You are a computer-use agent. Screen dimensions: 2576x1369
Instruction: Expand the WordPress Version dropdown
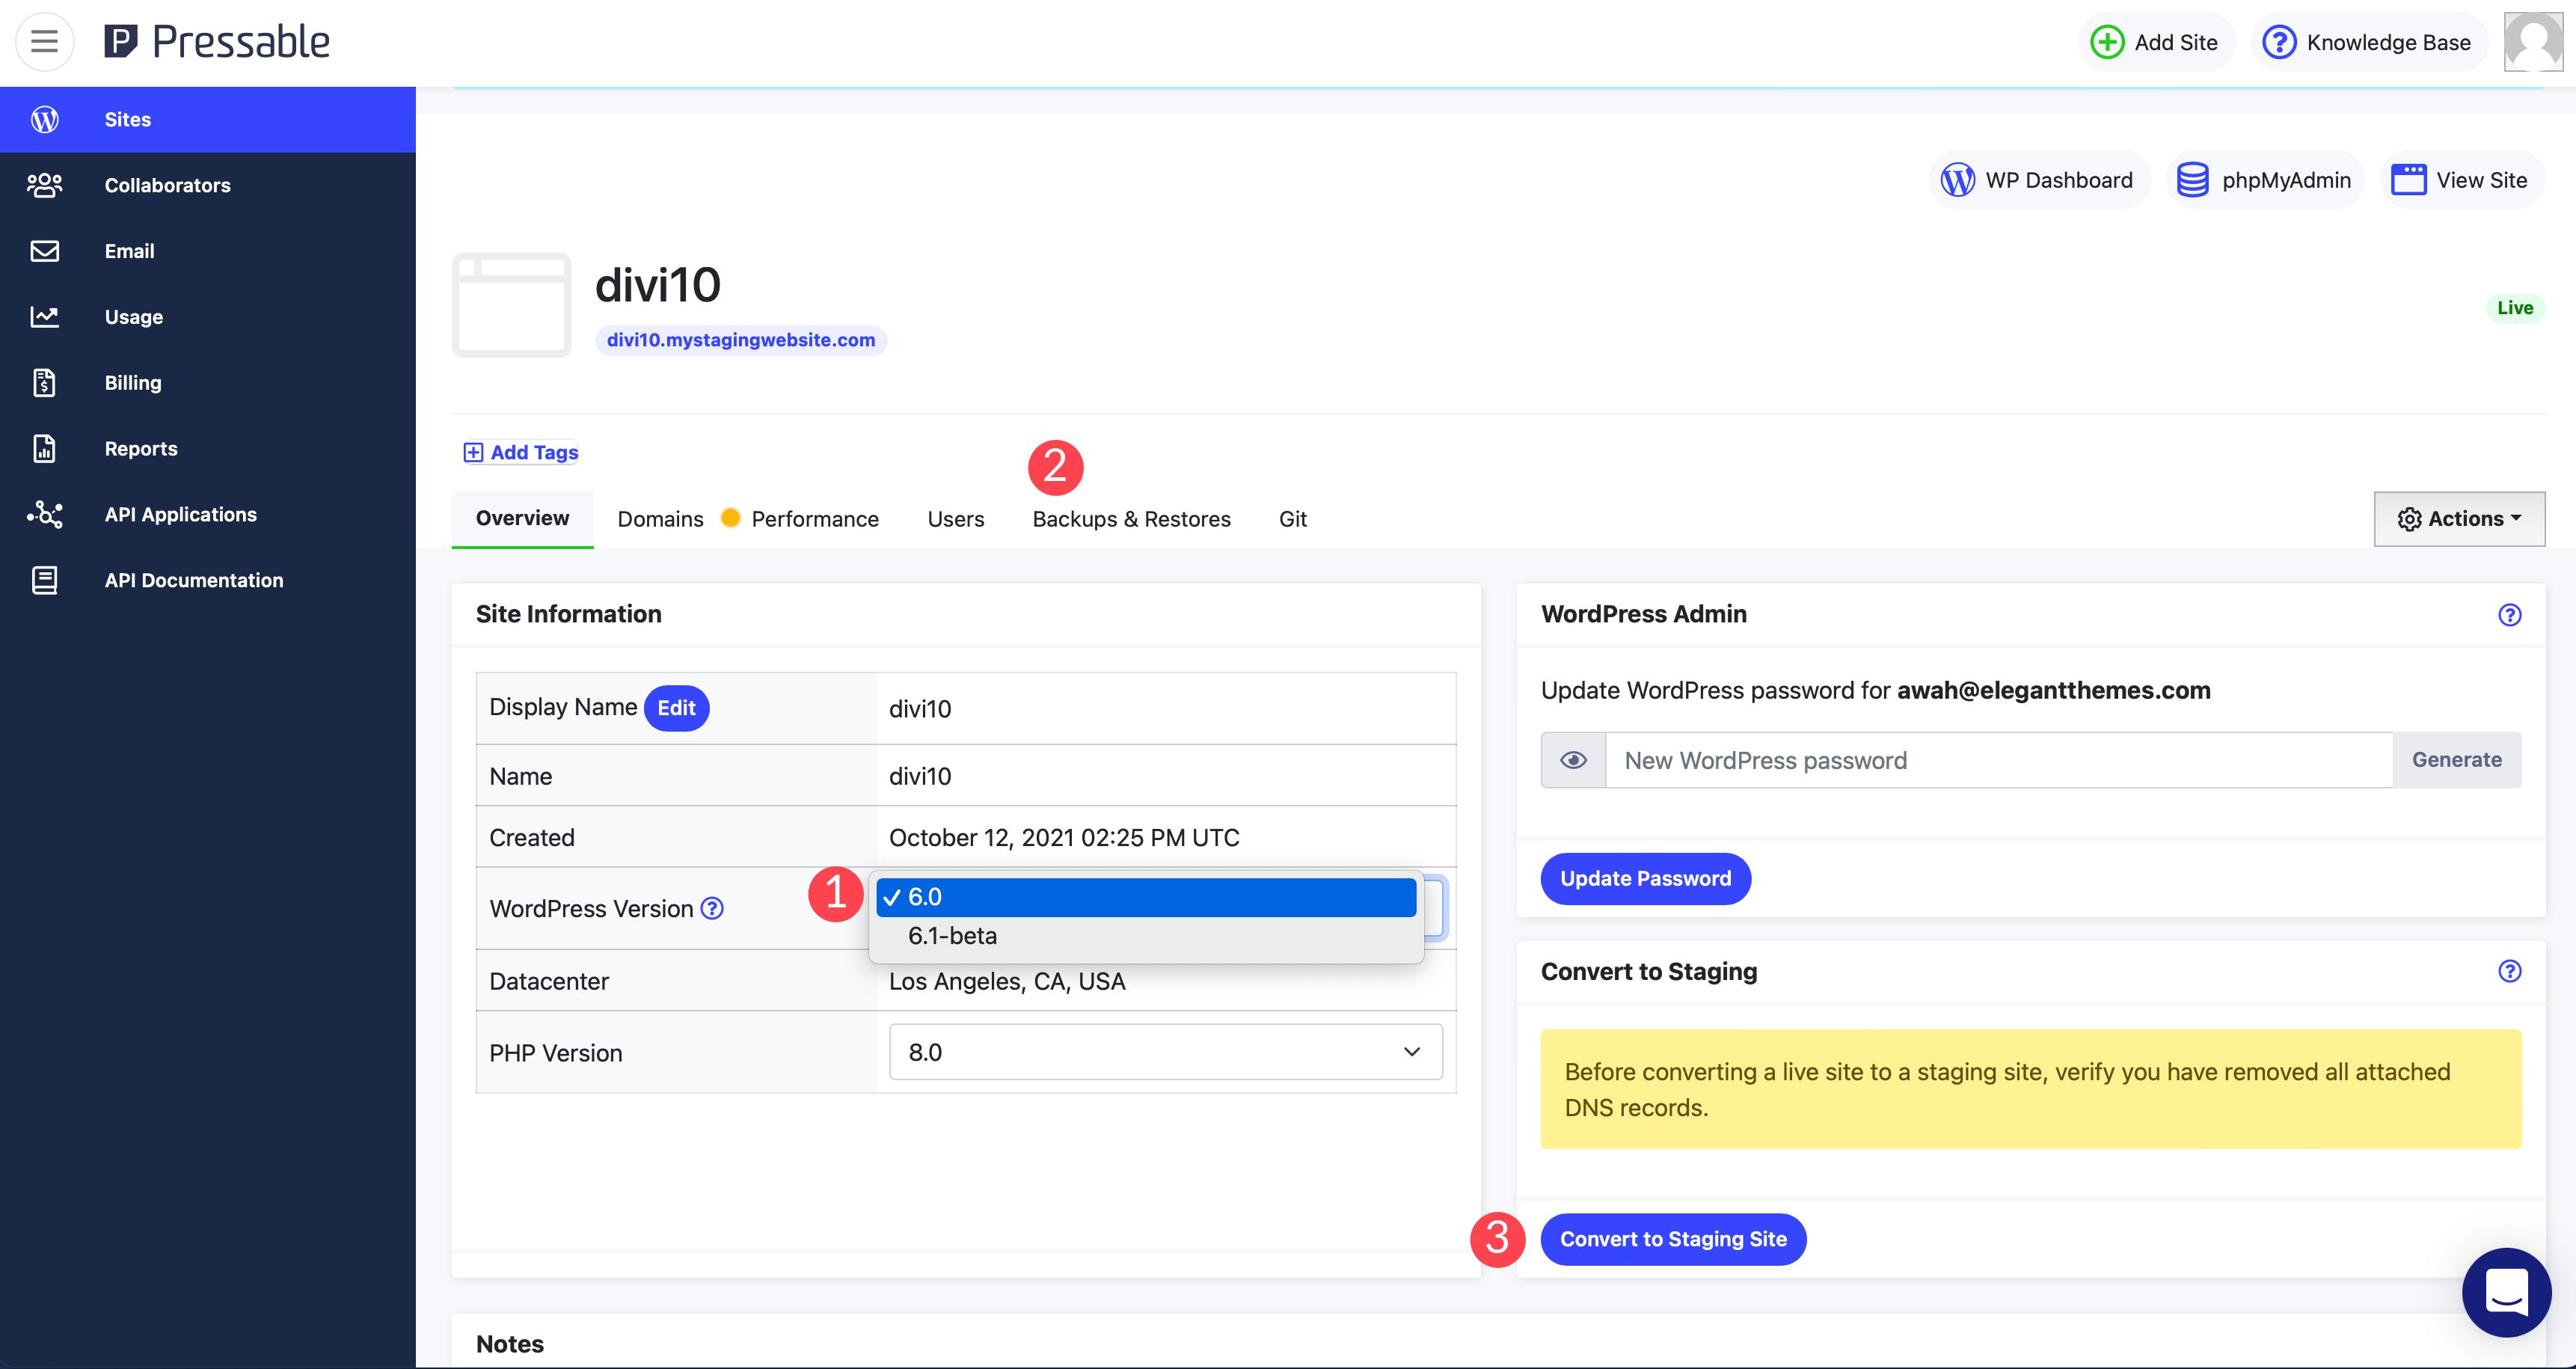pyautogui.click(x=1164, y=905)
